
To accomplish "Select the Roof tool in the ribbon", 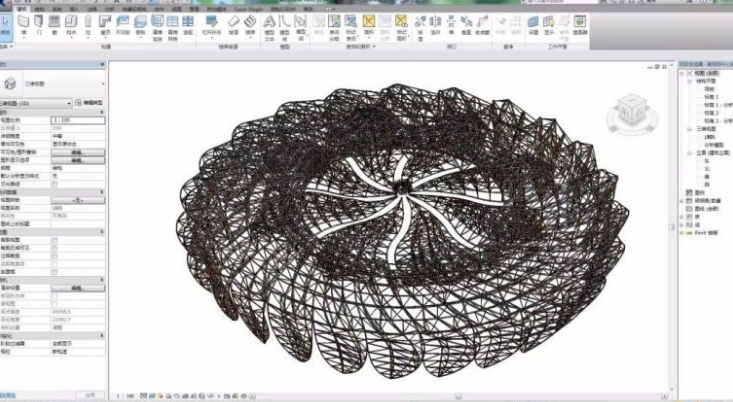I will (x=105, y=25).
